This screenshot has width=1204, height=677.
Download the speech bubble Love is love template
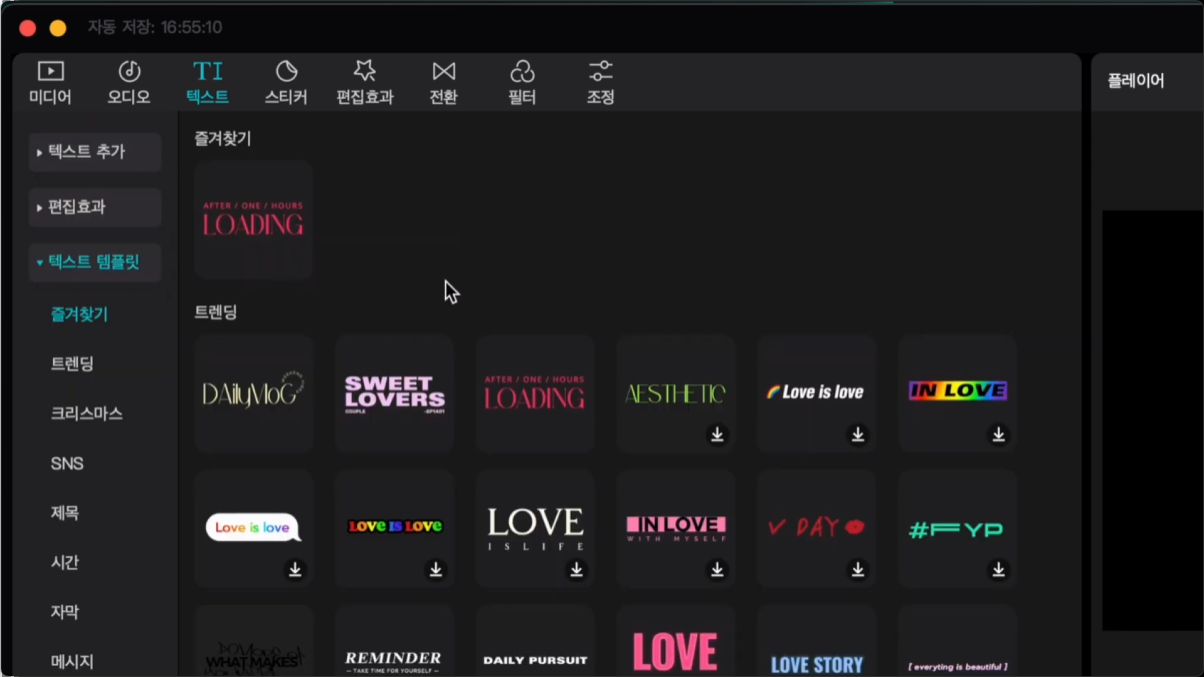tap(295, 569)
